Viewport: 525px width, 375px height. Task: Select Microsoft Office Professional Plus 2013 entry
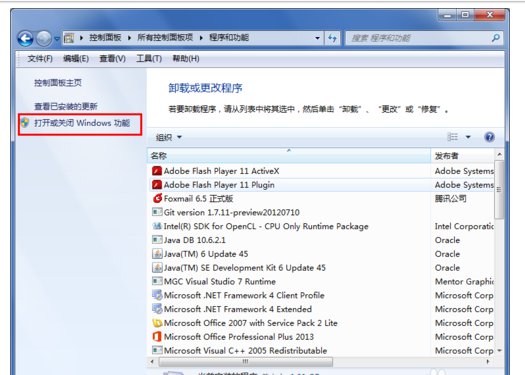pos(321,336)
